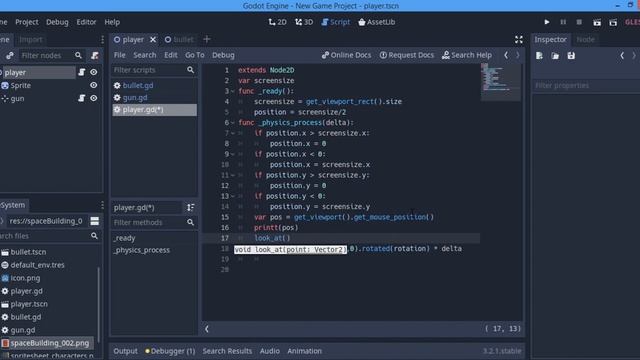Viewport: 640px width, 360px height.
Task: Open script editor Search menu
Action: [x=144, y=55]
